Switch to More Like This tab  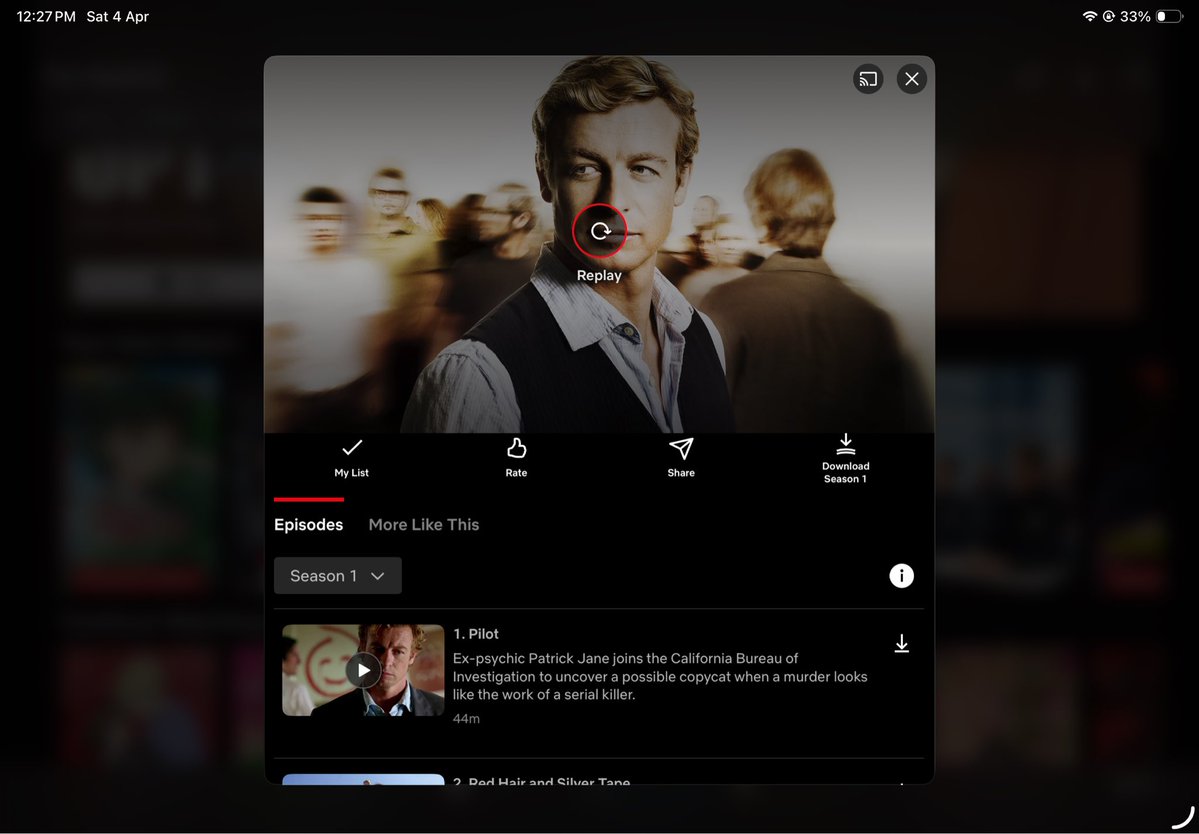click(424, 524)
